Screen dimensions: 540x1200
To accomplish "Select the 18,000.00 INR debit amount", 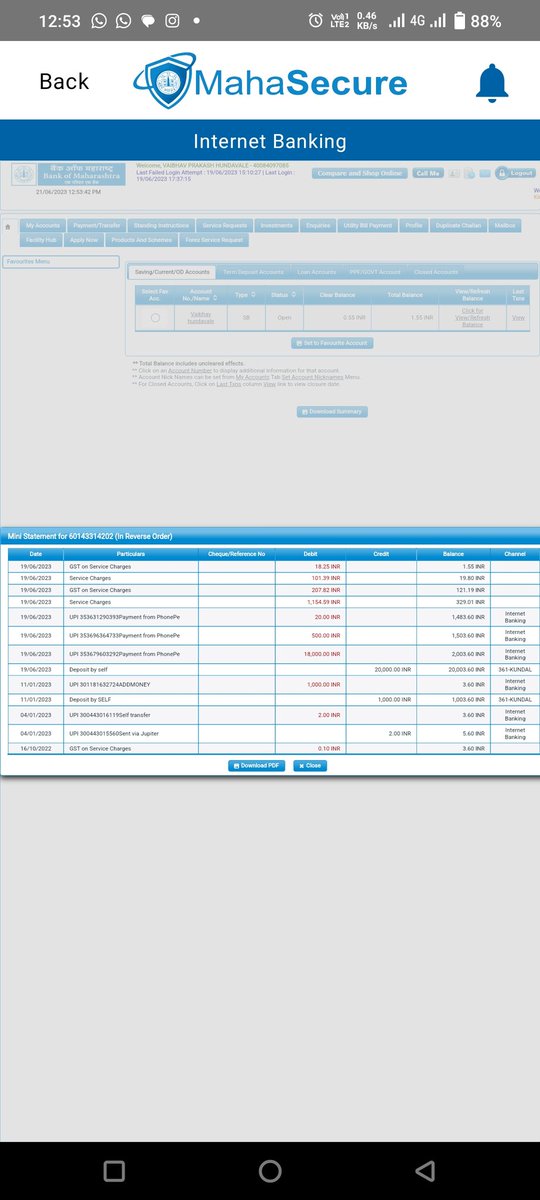I will click(x=320, y=654).
